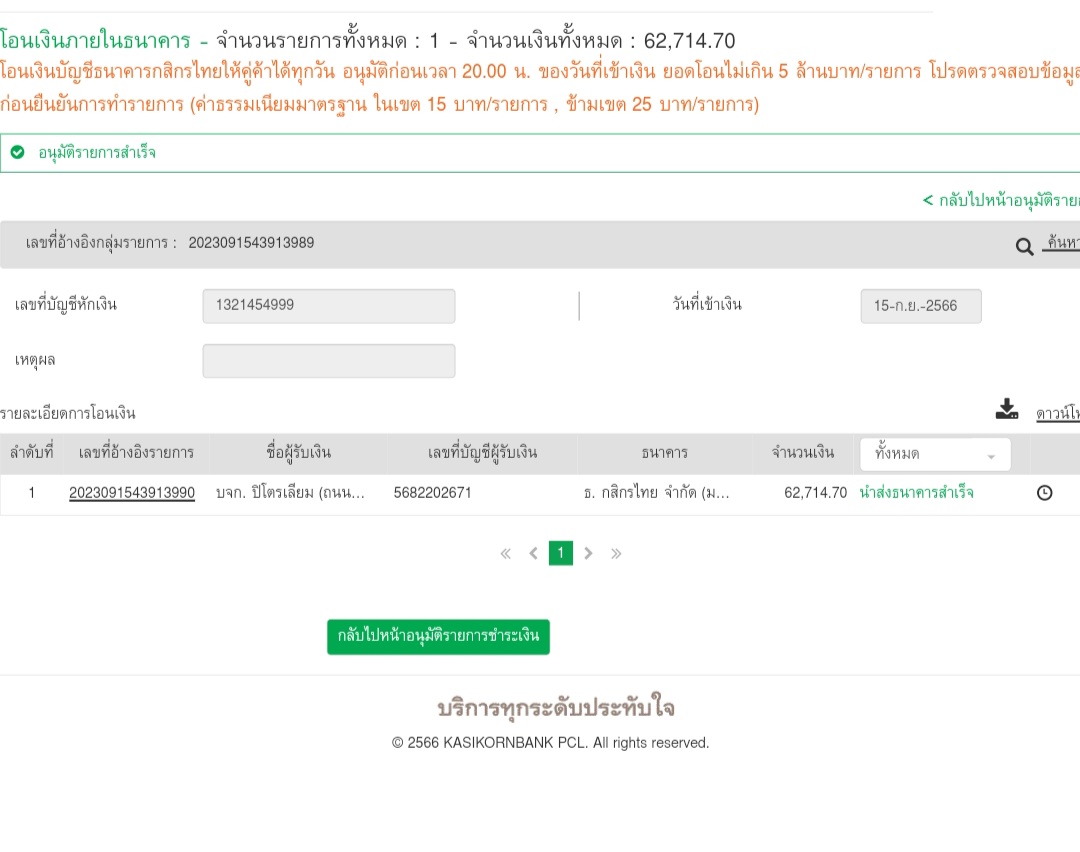Click the ชื่อผู้รับเงิน column header
Screen dimensions: 1080x852
point(298,453)
